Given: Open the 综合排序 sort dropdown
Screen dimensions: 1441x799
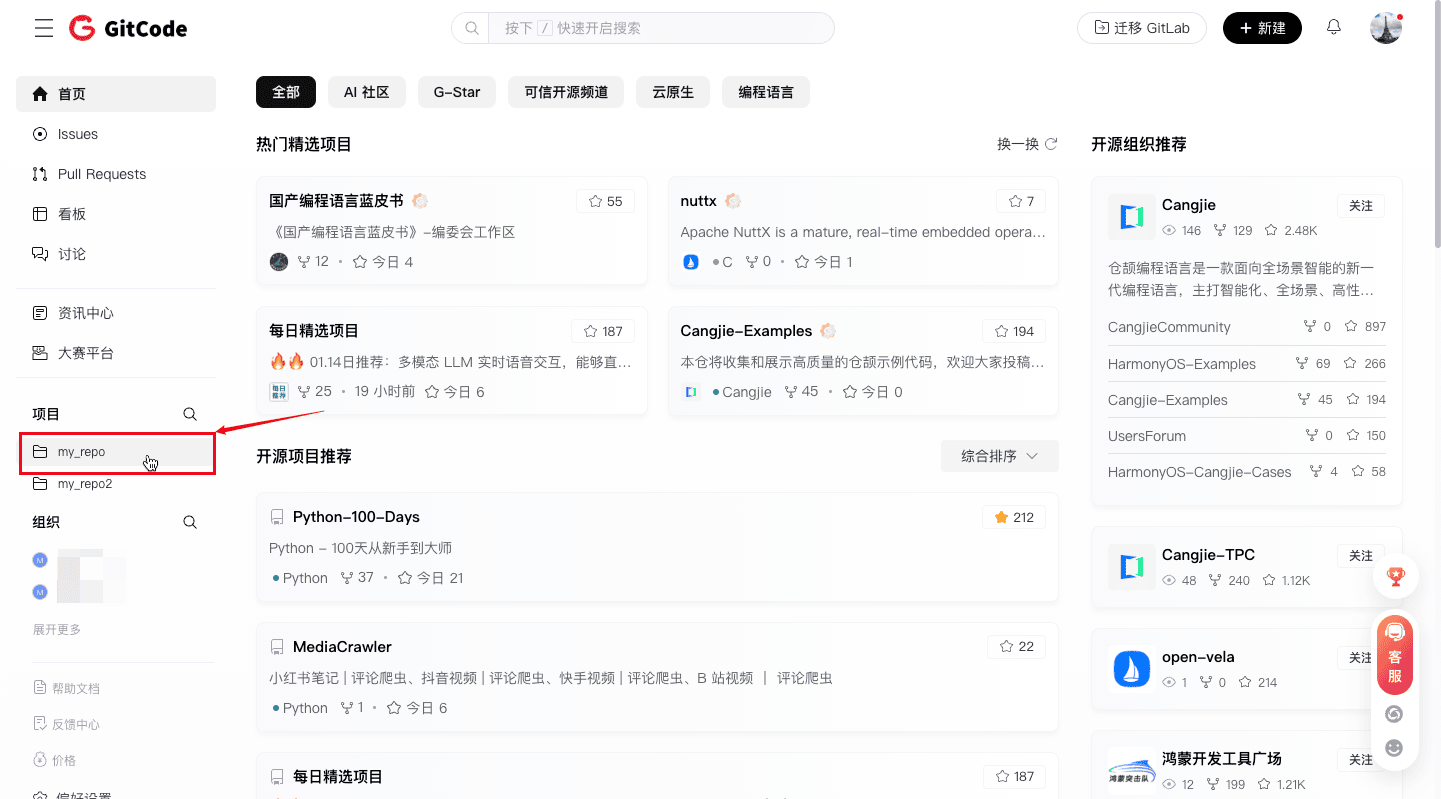Looking at the screenshot, I should pos(999,456).
